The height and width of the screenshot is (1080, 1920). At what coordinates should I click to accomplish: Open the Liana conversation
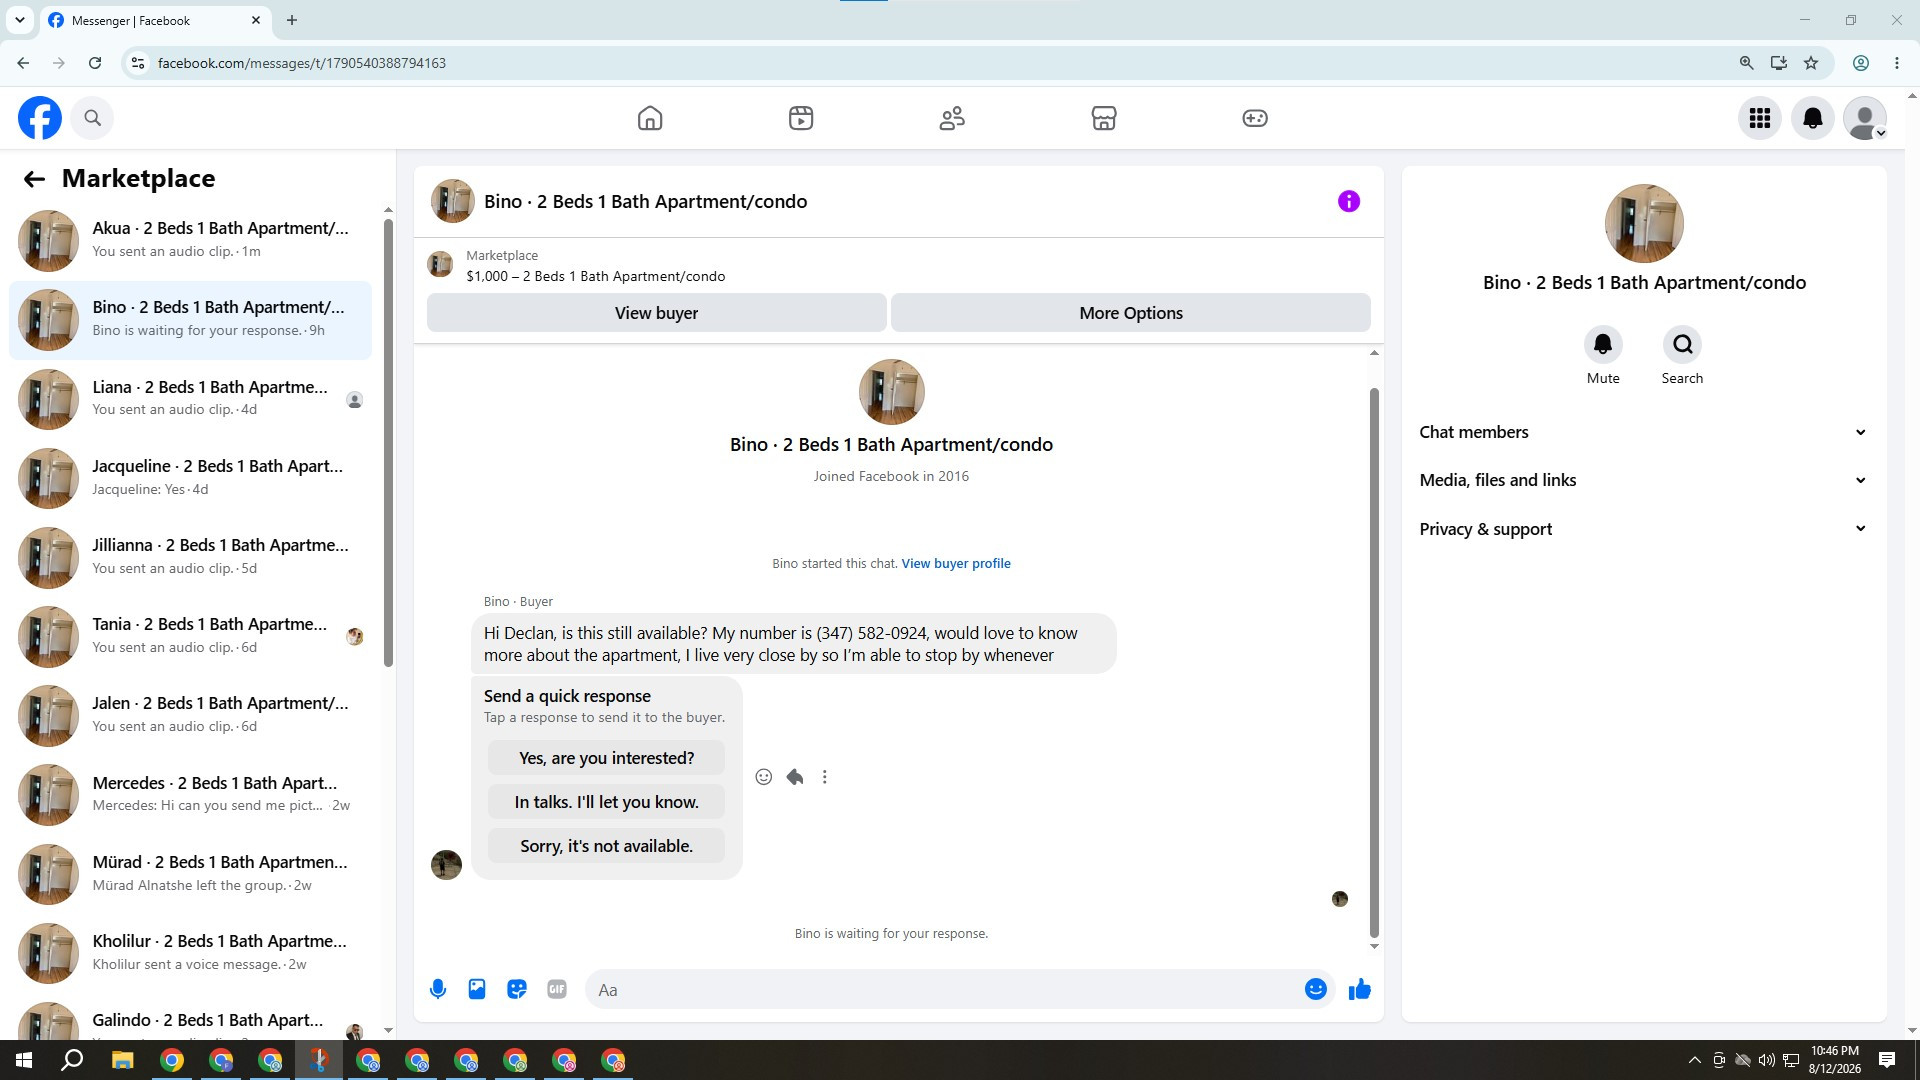[x=190, y=399]
